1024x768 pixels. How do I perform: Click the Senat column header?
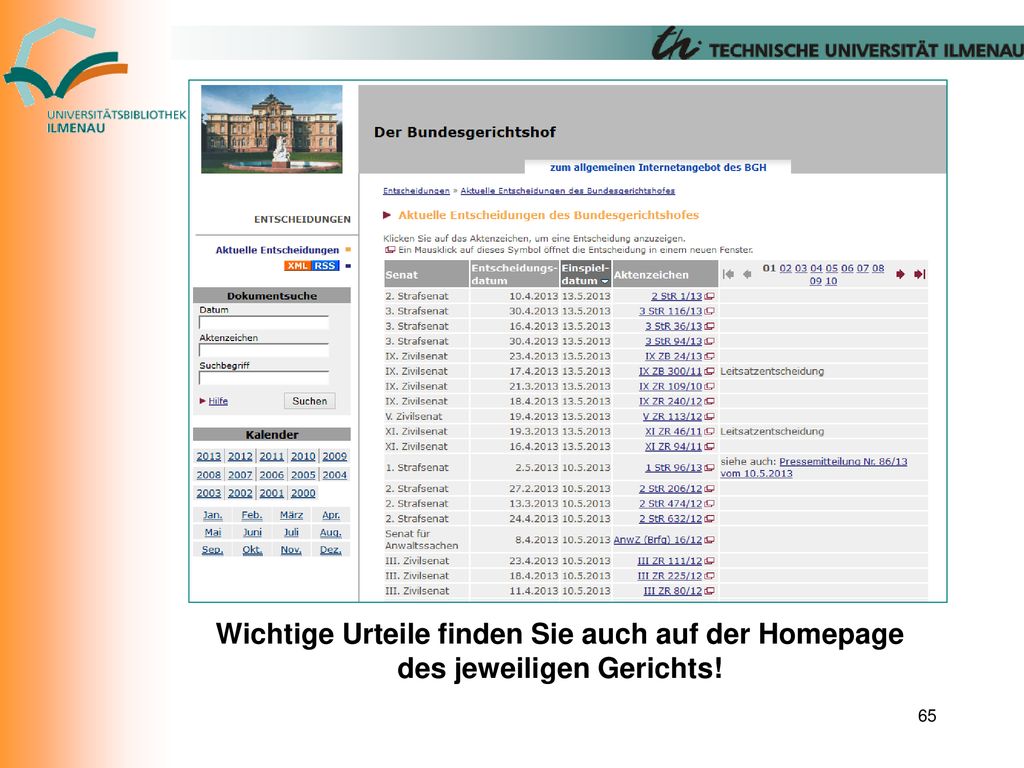(426, 274)
